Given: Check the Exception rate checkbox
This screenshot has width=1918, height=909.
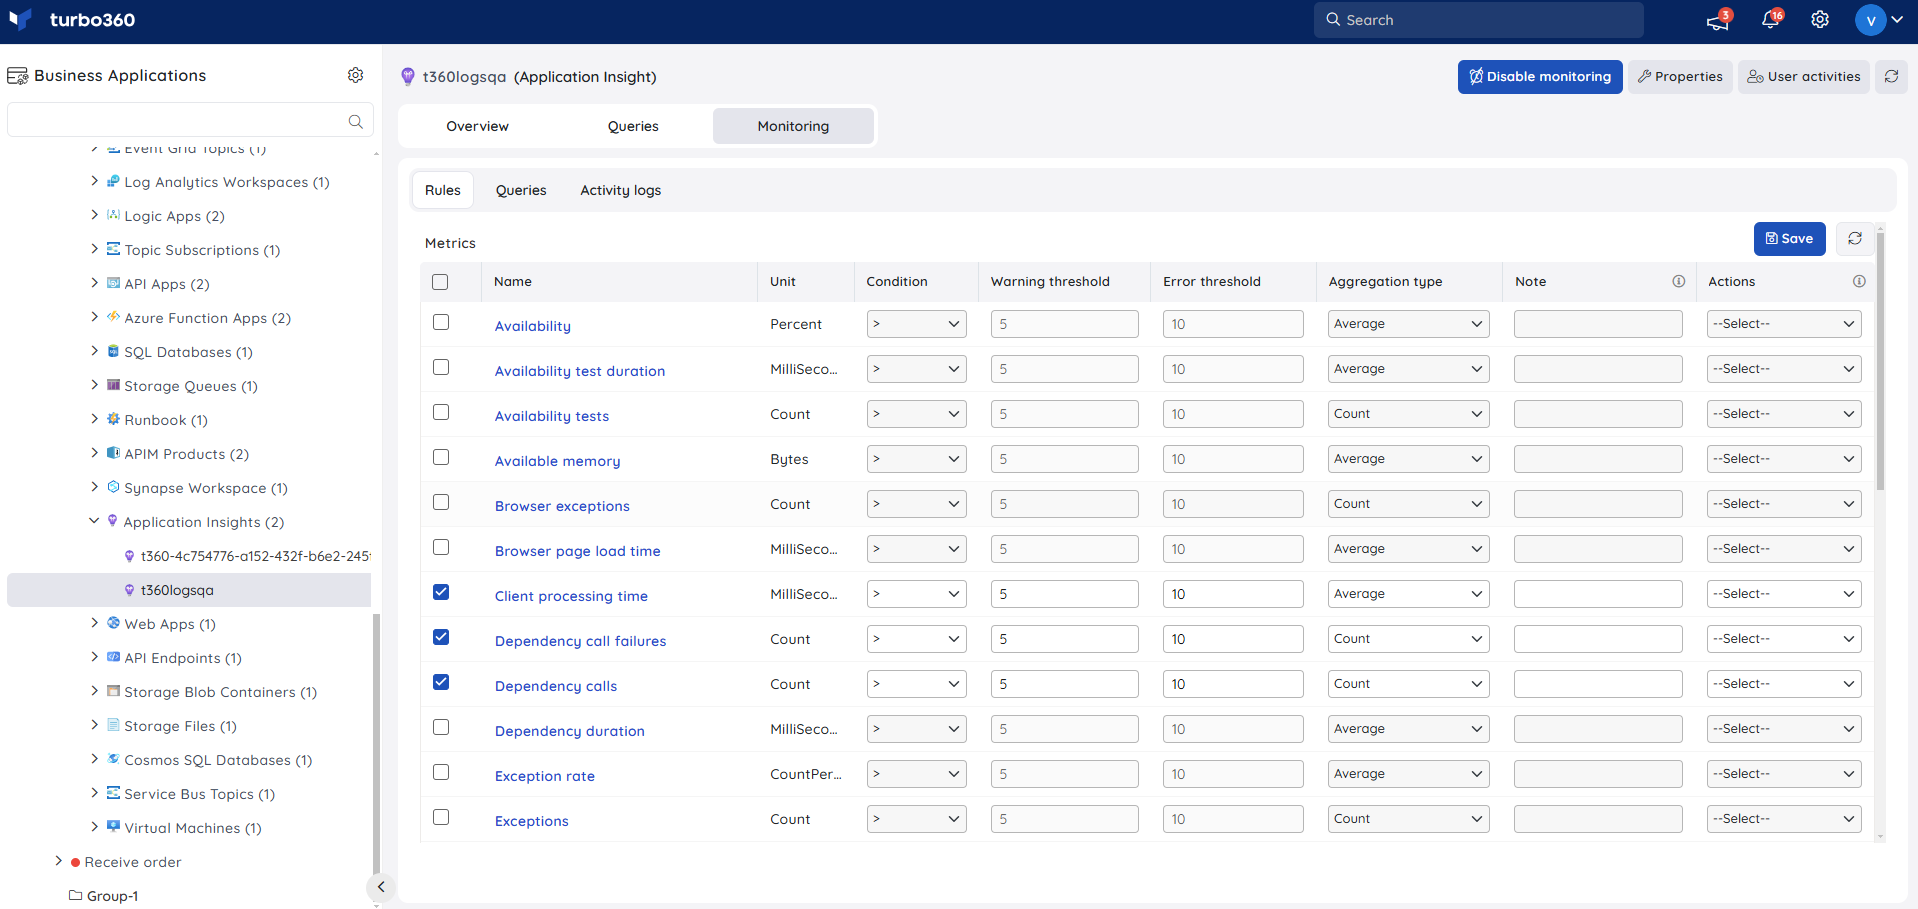Looking at the screenshot, I should [441, 772].
